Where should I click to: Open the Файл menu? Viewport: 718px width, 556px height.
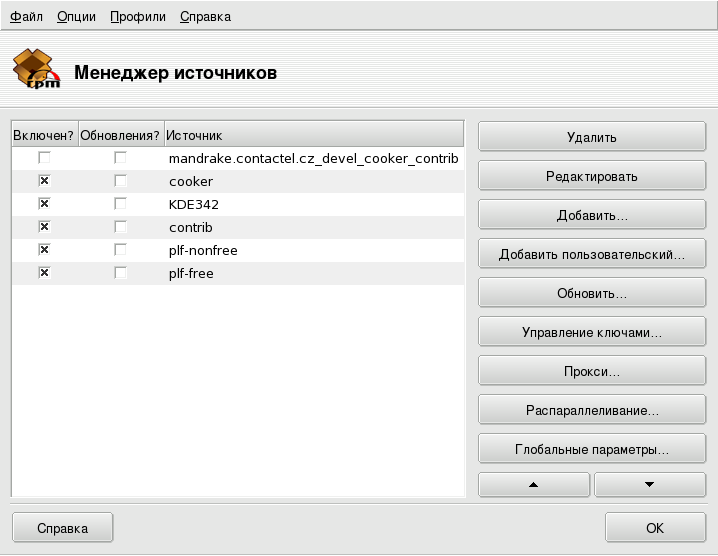coord(26,17)
